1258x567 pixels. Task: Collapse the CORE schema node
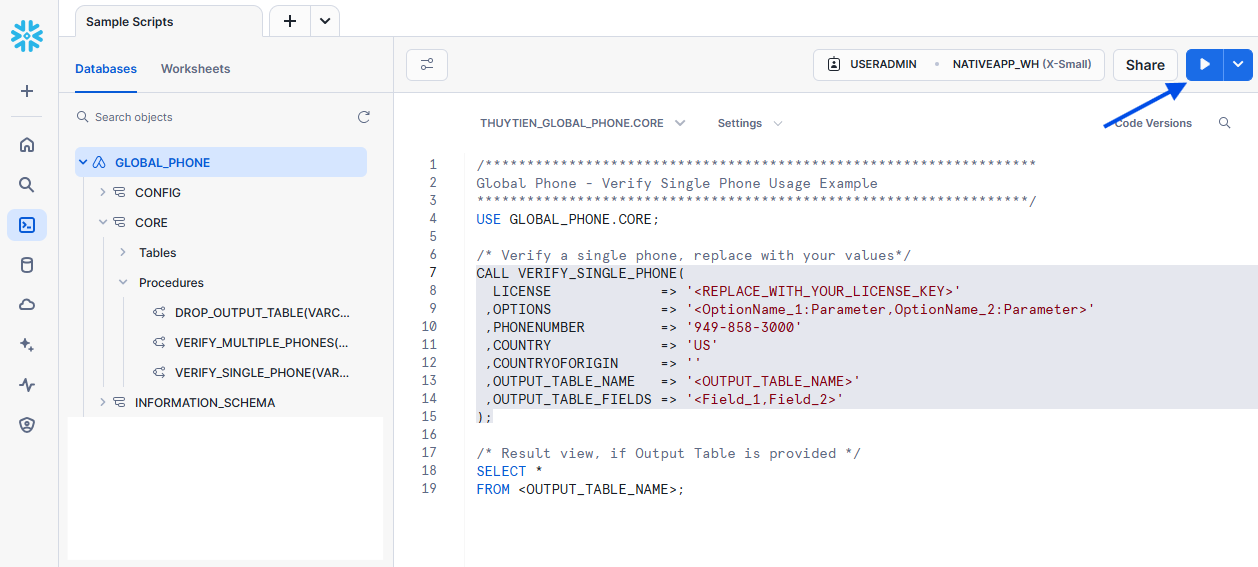pyautogui.click(x=102, y=223)
